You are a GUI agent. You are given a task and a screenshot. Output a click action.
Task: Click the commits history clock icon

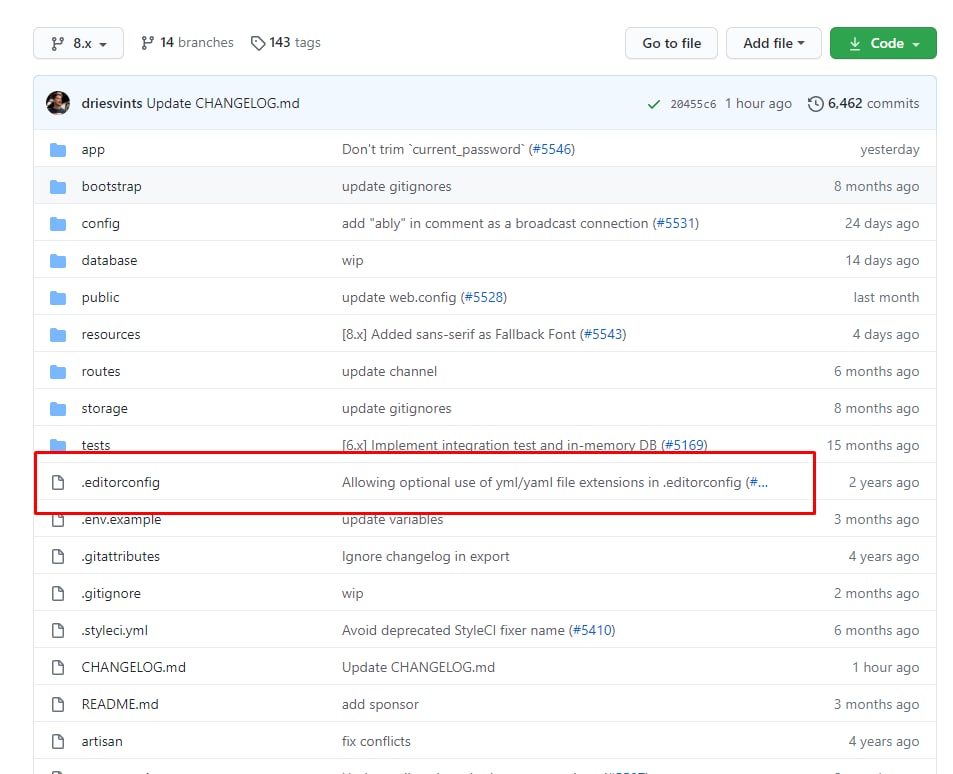click(815, 104)
